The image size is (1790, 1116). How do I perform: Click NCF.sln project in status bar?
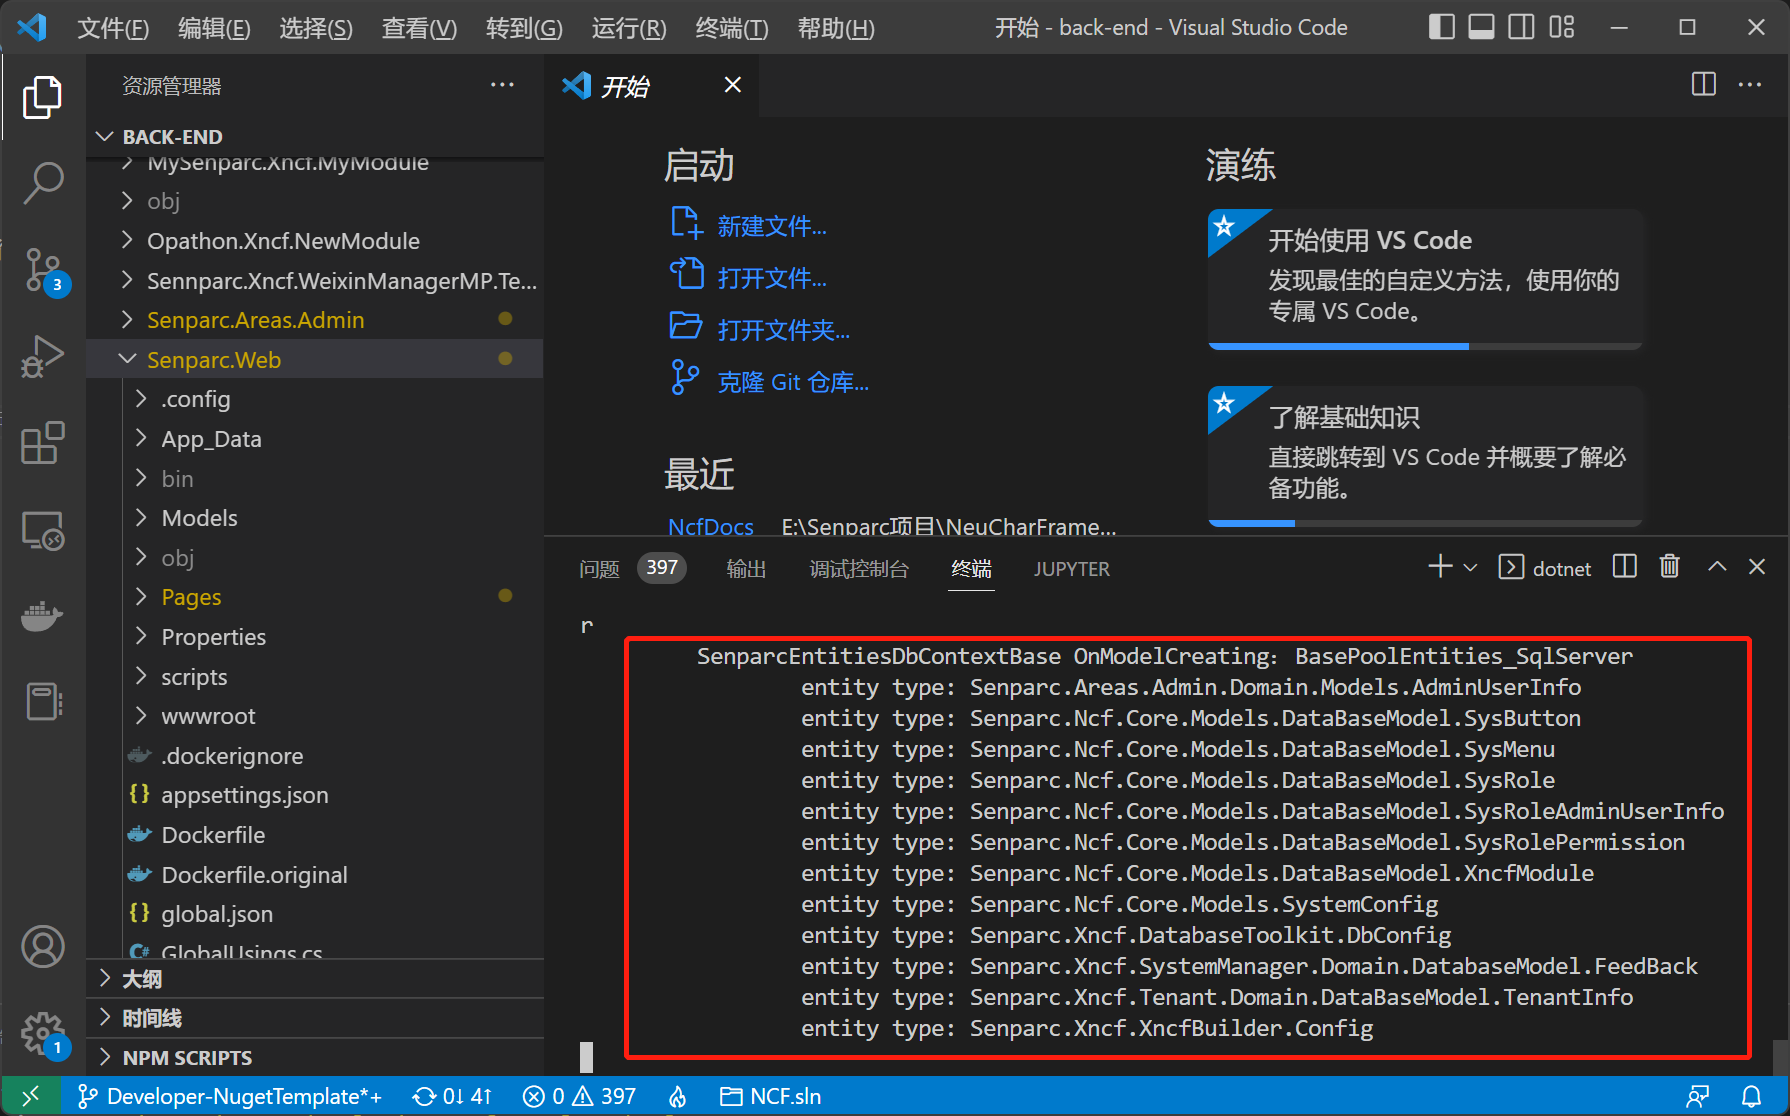tap(770, 1096)
